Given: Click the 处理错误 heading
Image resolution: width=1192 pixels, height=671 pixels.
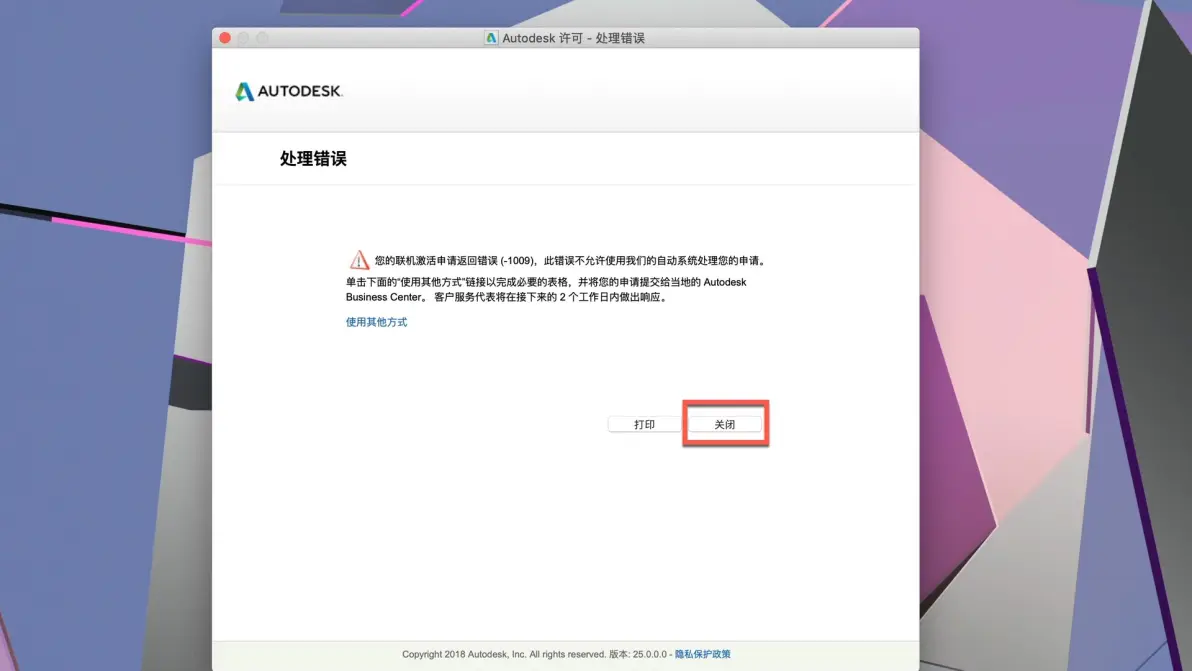Looking at the screenshot, I should [313, 158].
